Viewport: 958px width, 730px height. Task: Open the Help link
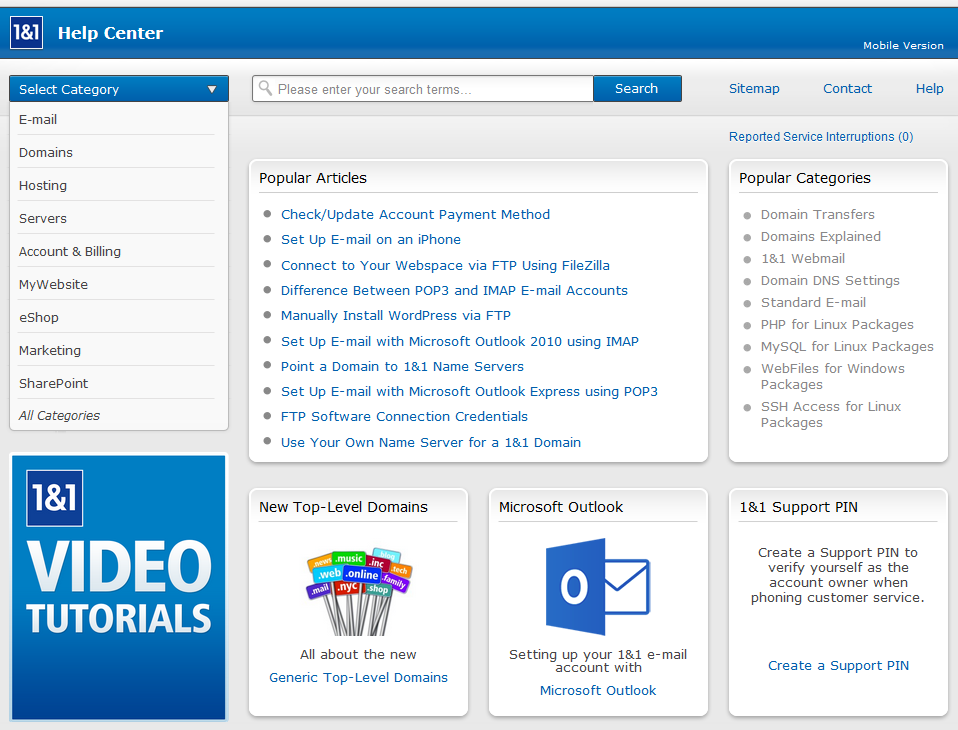click(929, 89)
